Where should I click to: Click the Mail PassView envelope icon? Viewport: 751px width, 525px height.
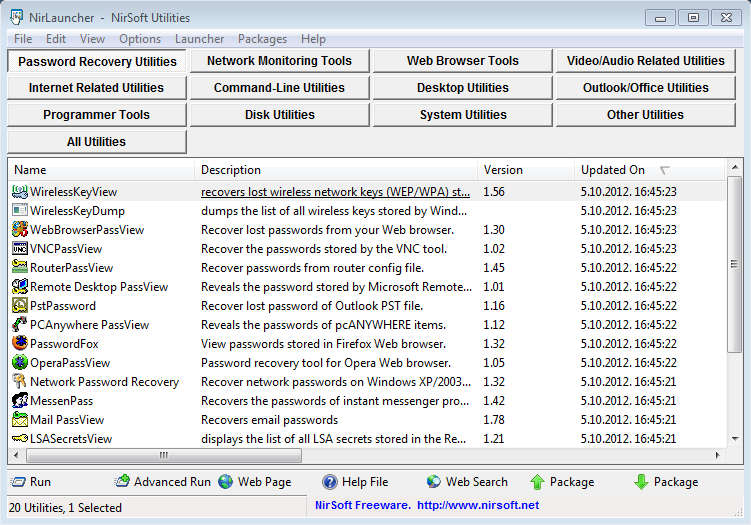[19, 420]
